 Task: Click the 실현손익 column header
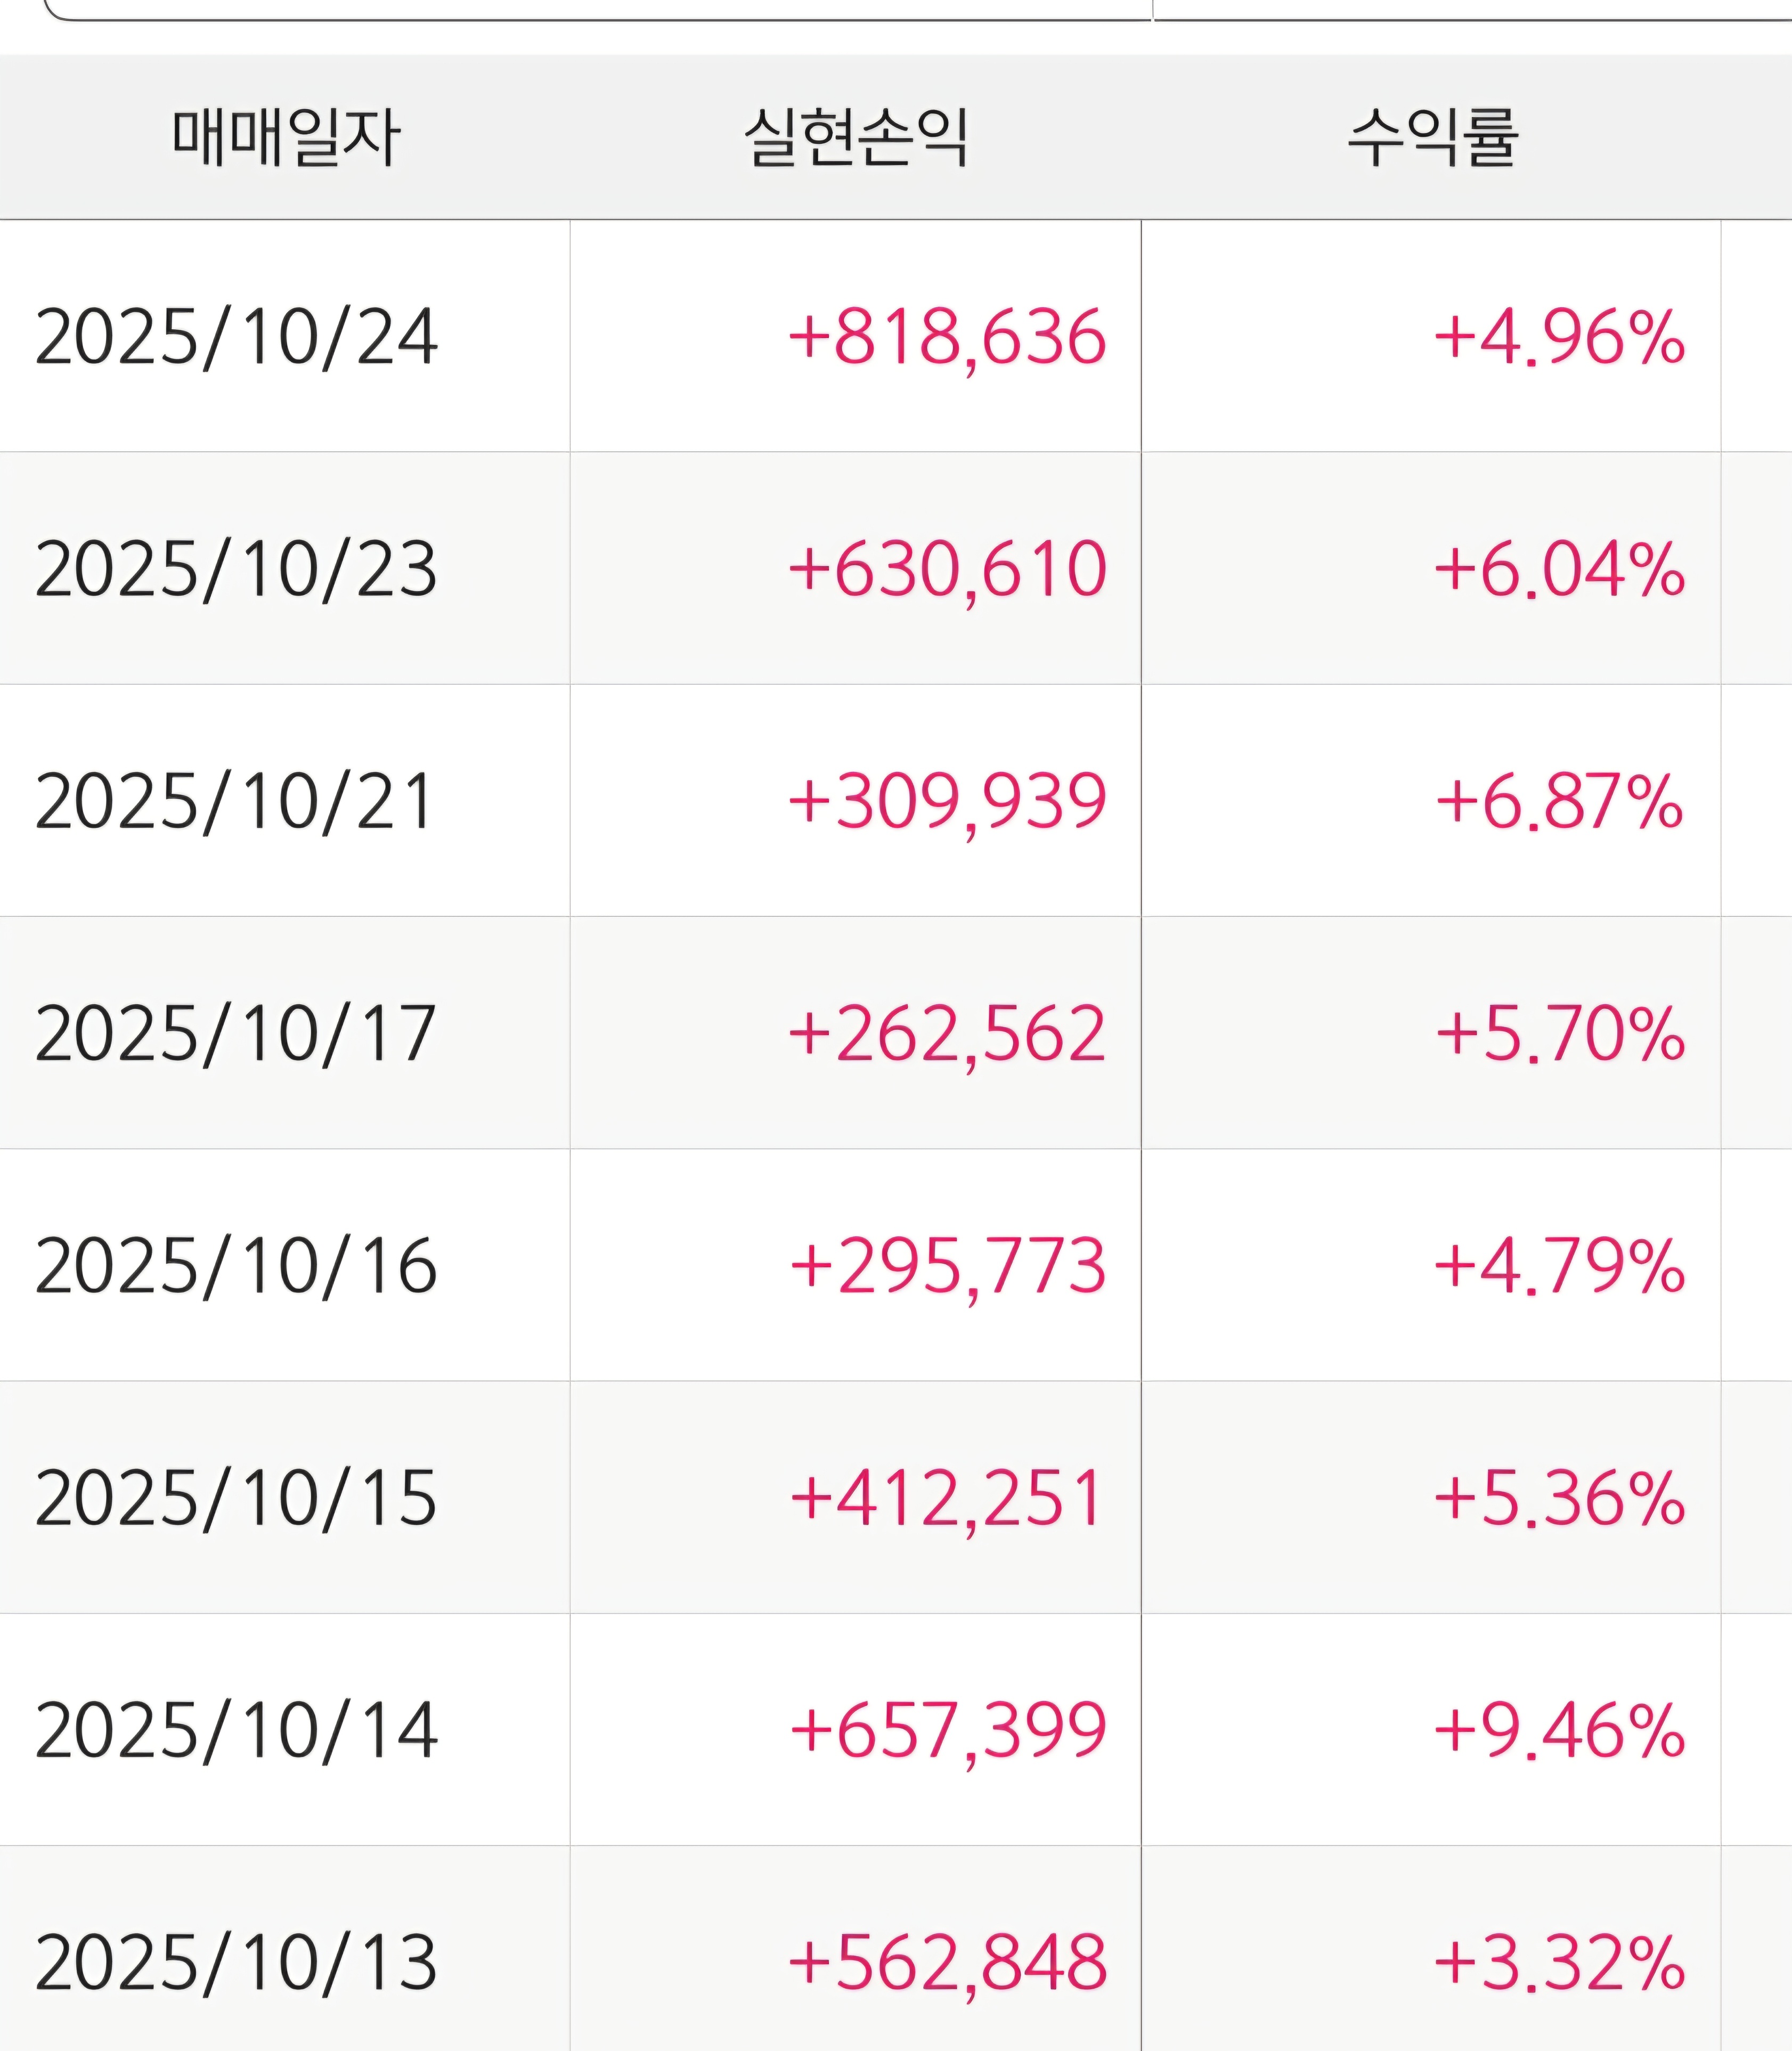[x=856, y=137]
